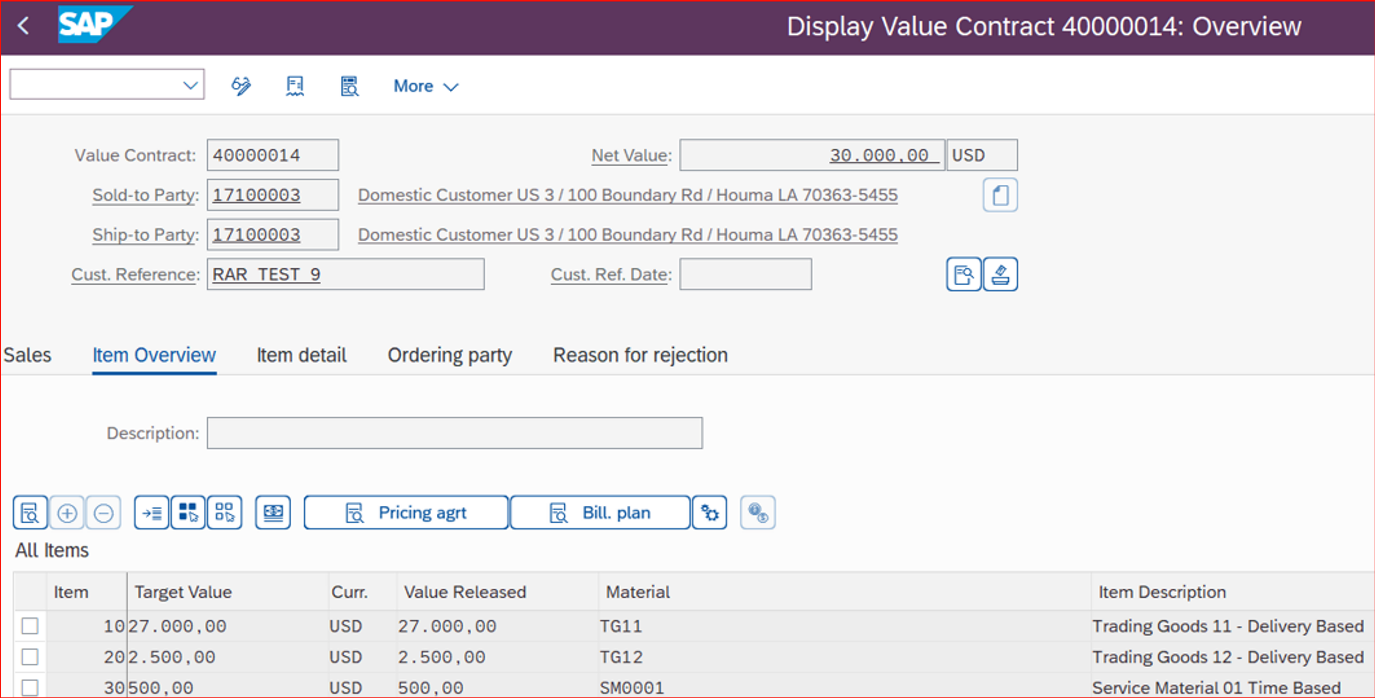Check the box for item 30

coord(30,687)
